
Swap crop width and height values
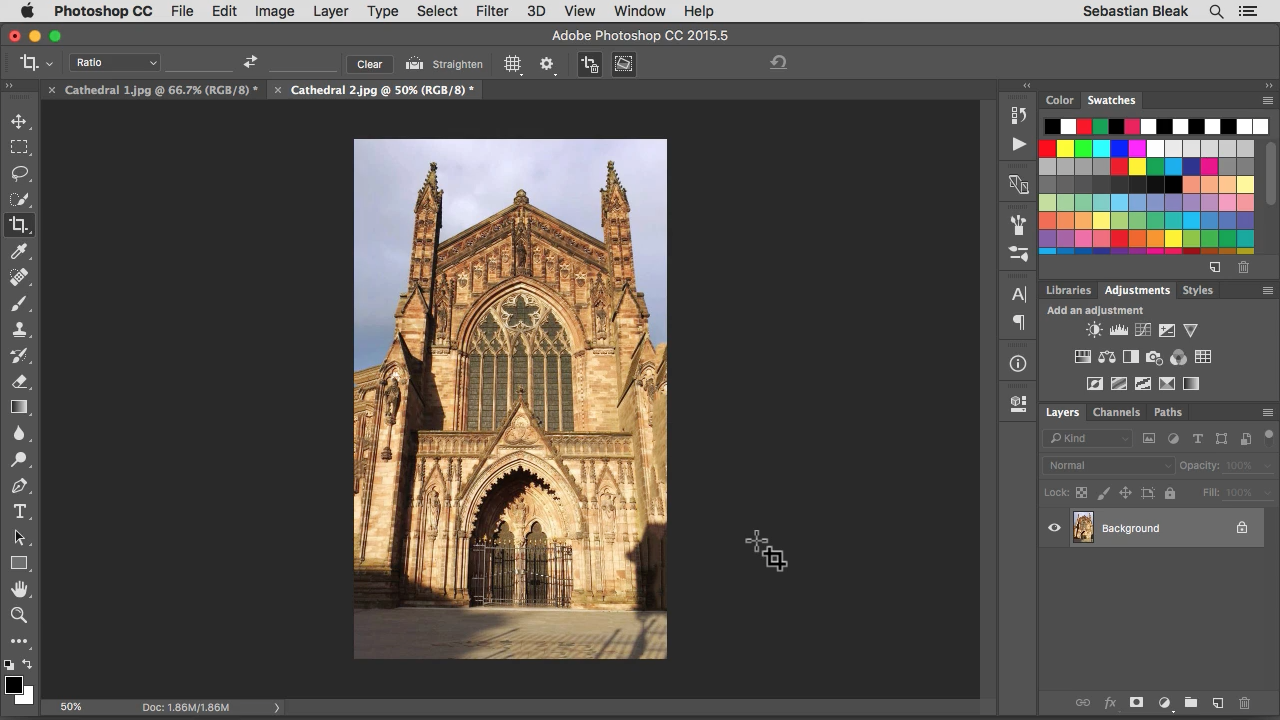coord(250,63)
